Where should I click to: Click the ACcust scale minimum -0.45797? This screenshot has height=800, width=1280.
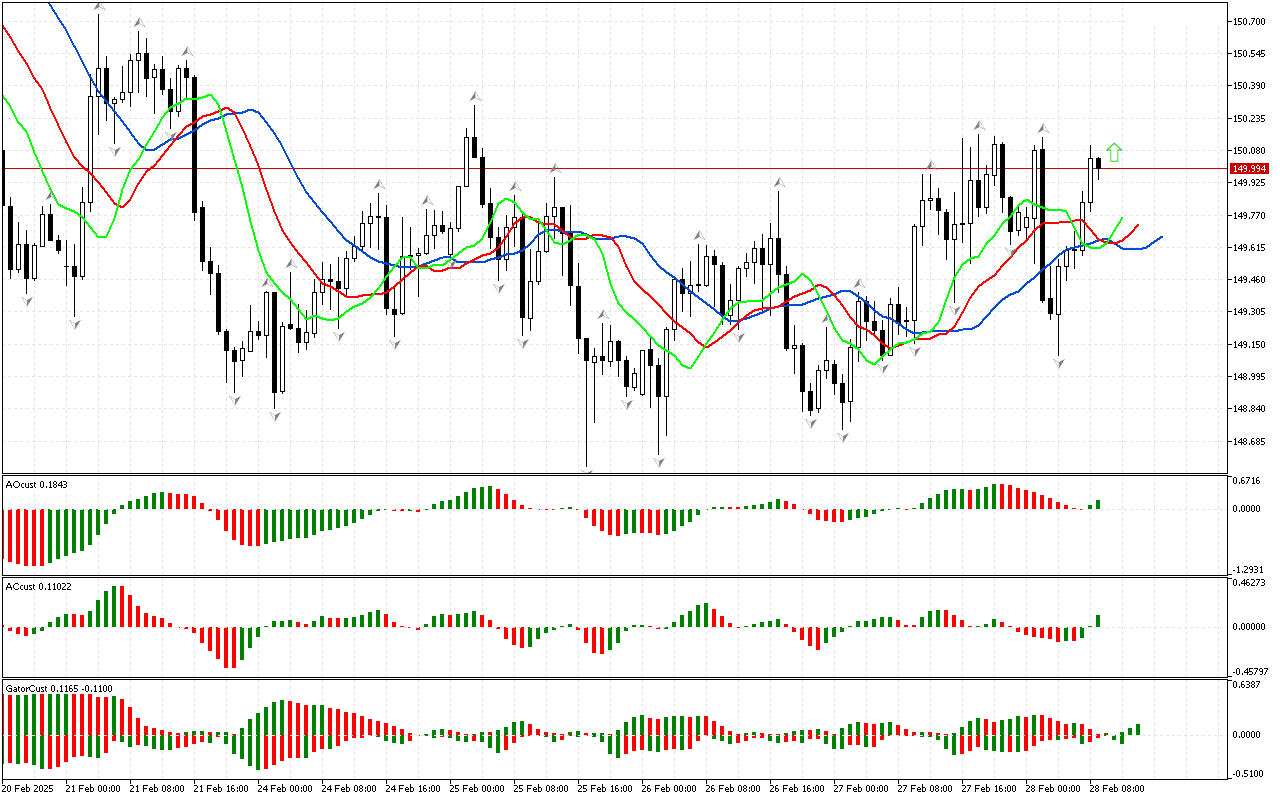(x=1250, y=671)
